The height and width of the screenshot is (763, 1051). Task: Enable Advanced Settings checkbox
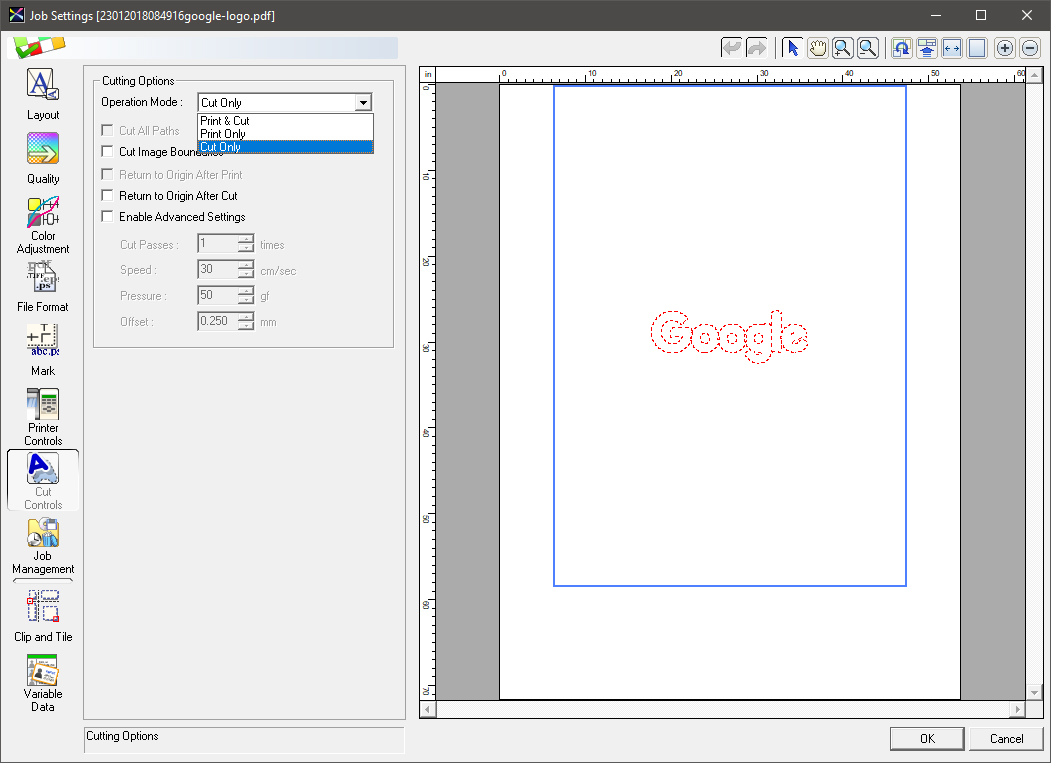pos(107,216)
